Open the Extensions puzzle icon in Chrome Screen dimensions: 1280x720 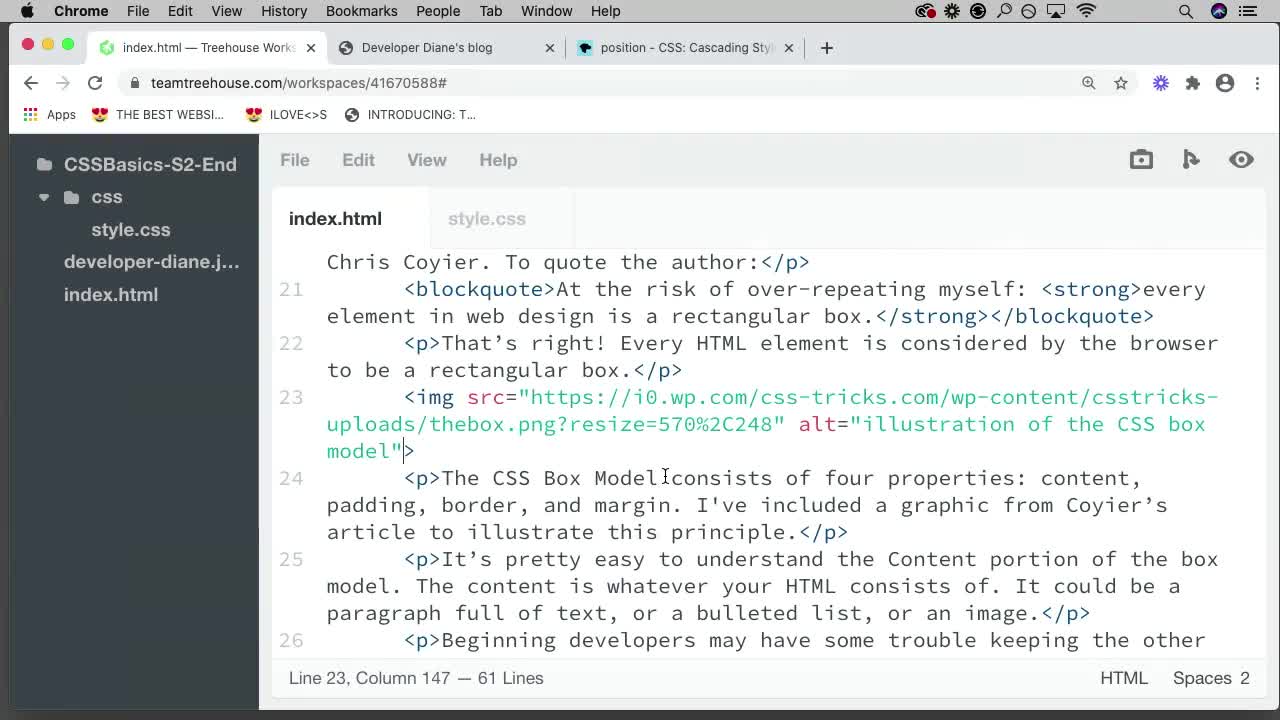click(x=1193, y=83)
